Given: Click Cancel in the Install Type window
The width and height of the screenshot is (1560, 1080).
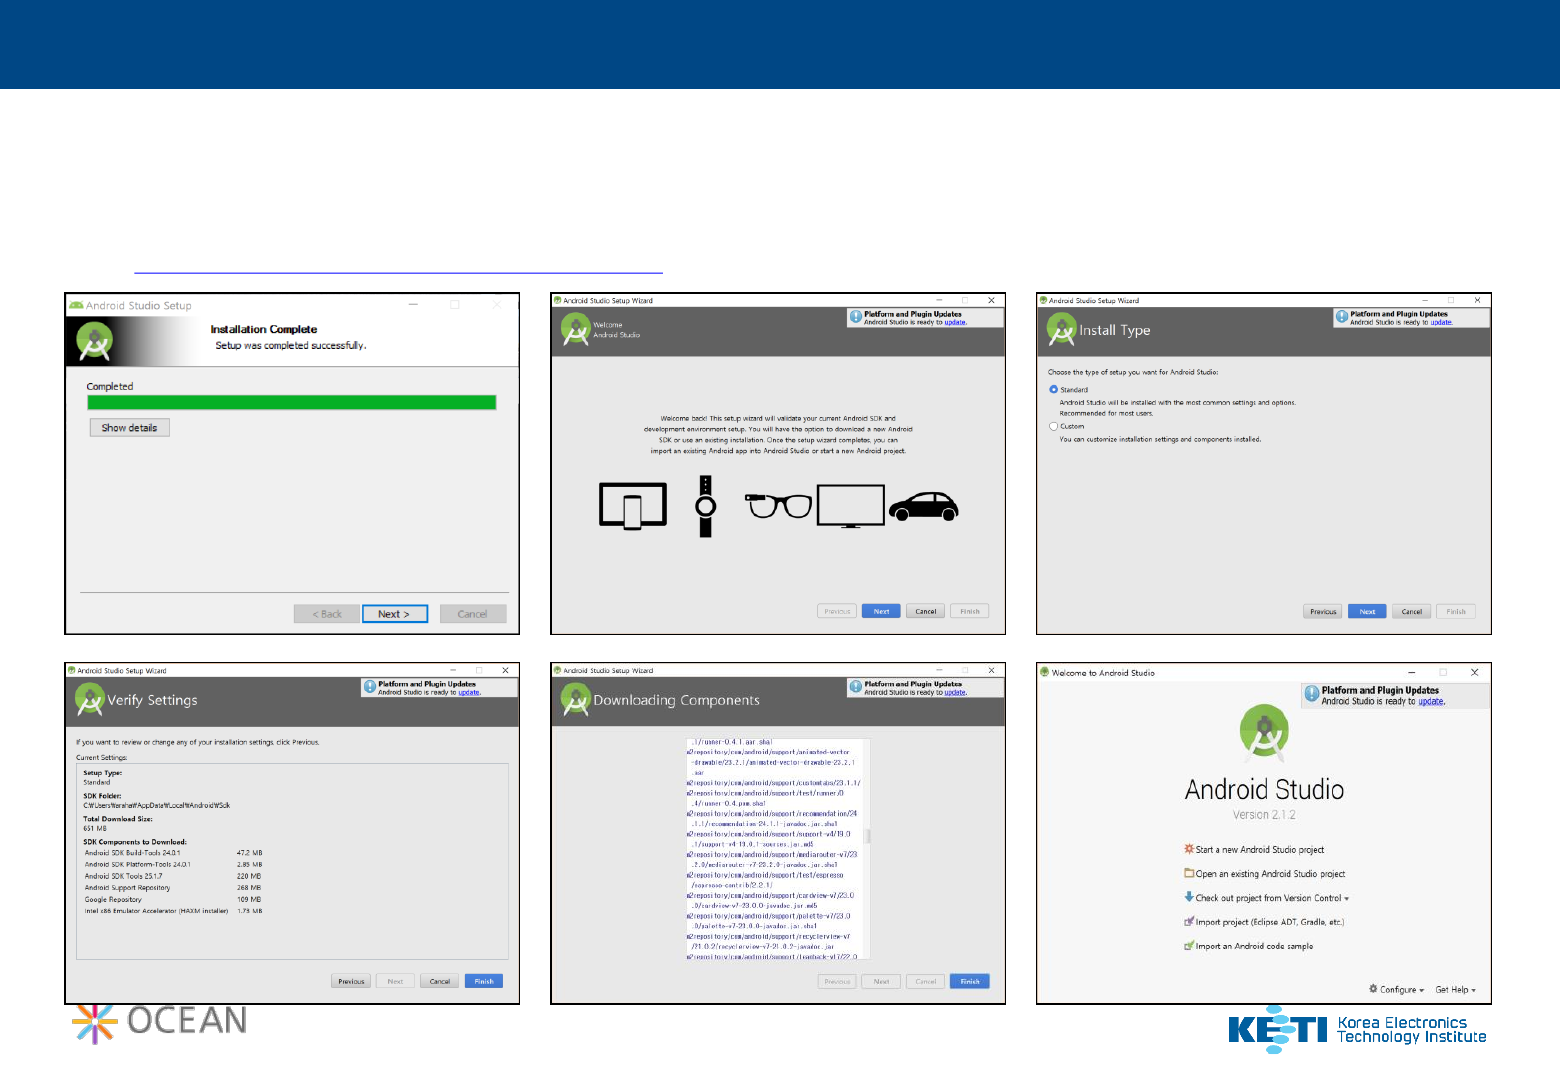Looking at the screenshot, I should tap(1412, 611).
